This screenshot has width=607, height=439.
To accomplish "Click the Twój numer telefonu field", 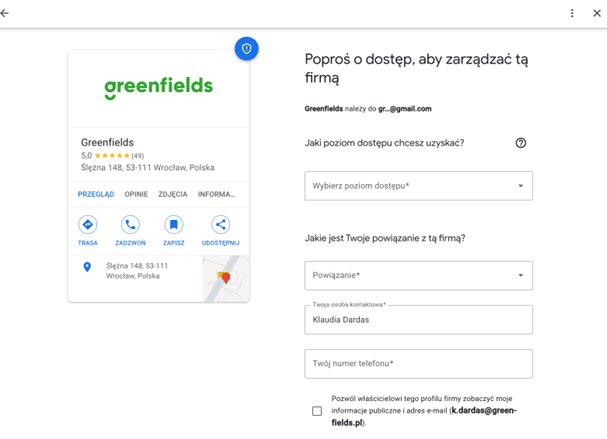I will 418,364.
